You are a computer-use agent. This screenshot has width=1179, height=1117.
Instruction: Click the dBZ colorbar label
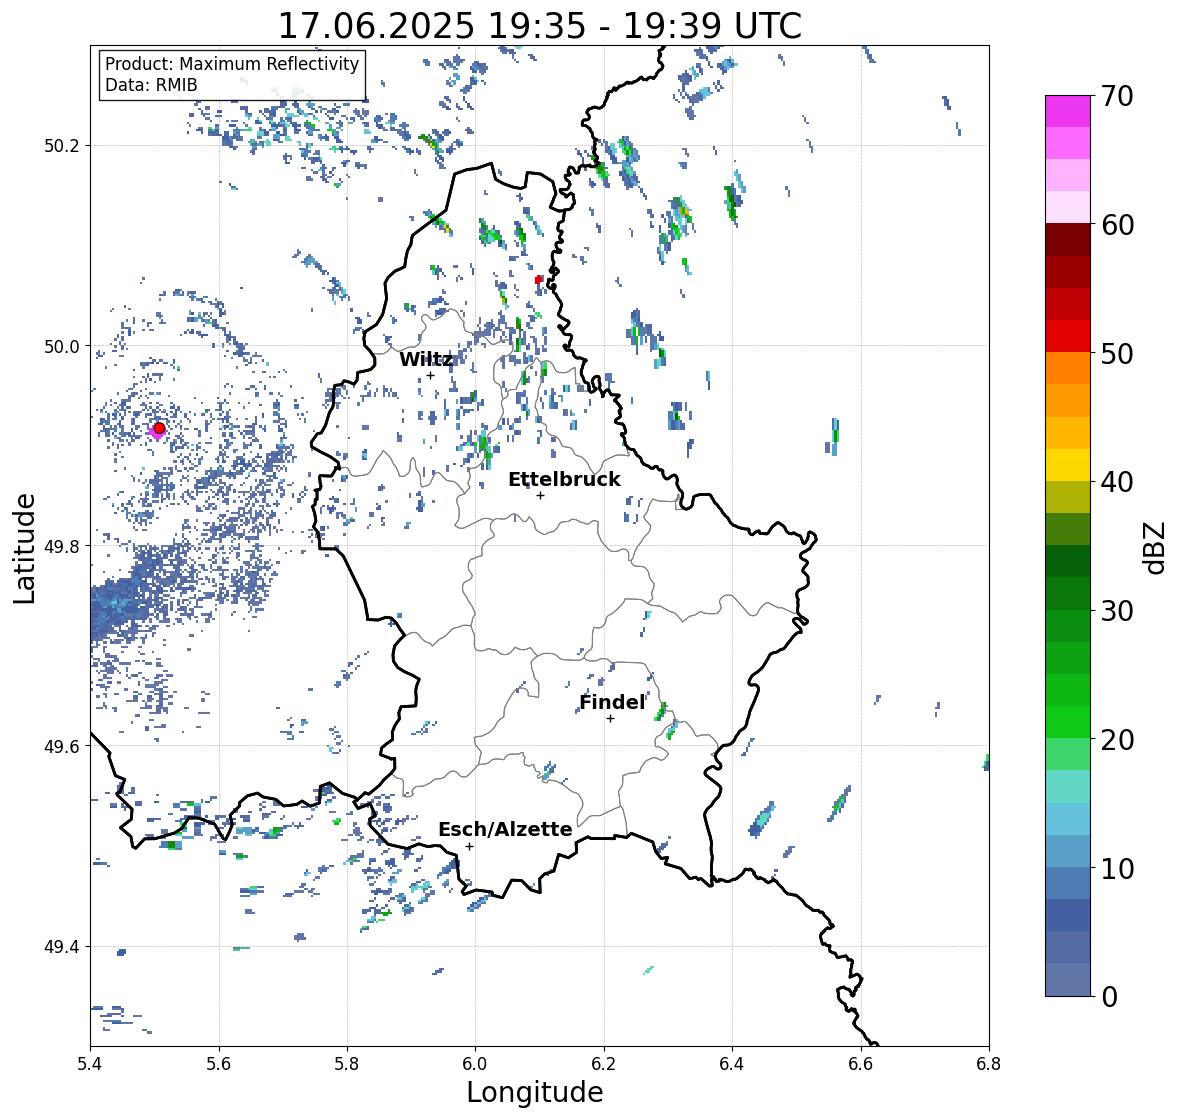pyautogui.click(x=1156, y=547)
